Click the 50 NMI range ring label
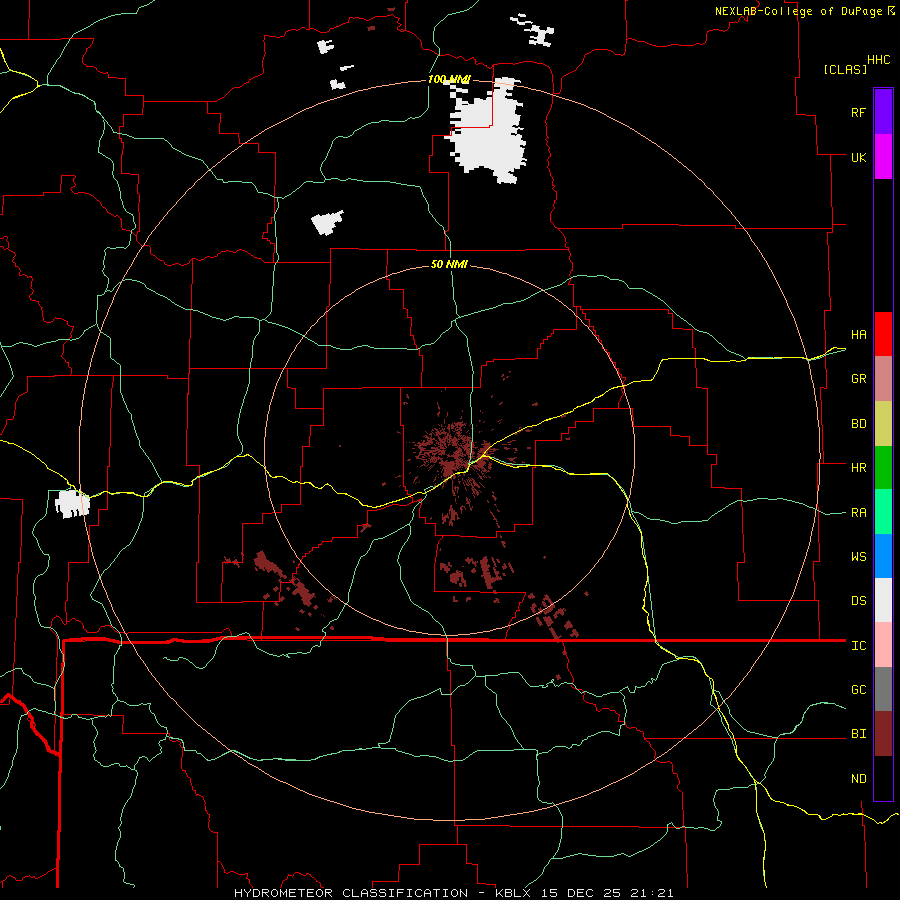The height and width of the screenshot is (900, 900). (x=449, y=264)
